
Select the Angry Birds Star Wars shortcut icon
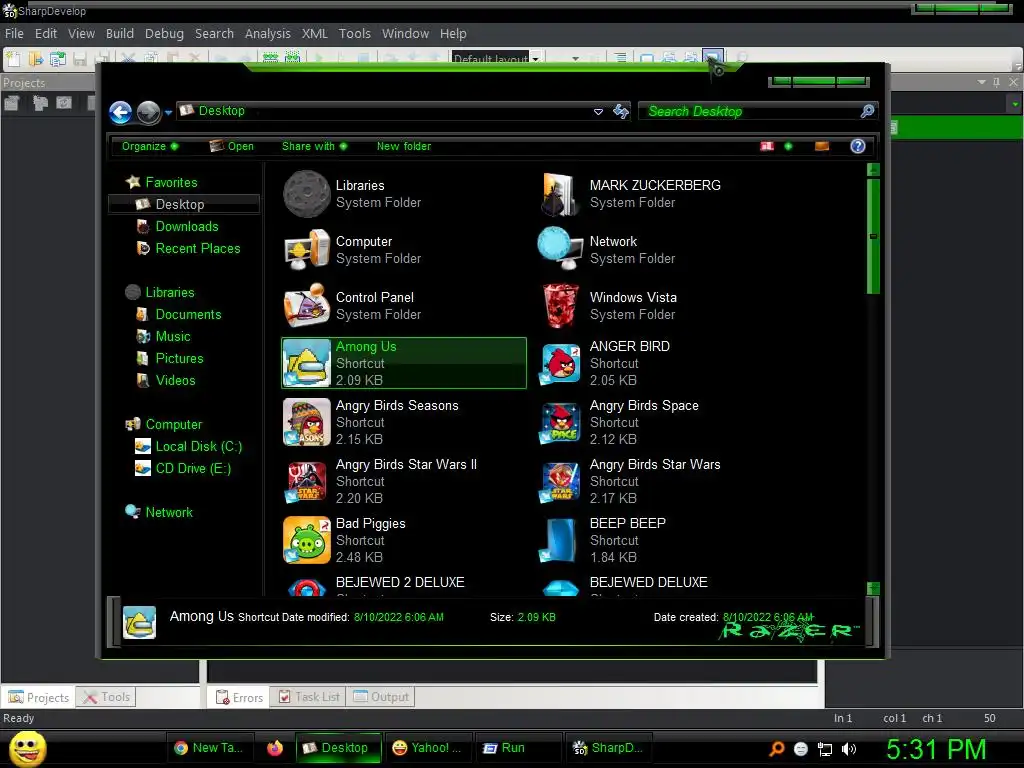(x=560, y=483)
